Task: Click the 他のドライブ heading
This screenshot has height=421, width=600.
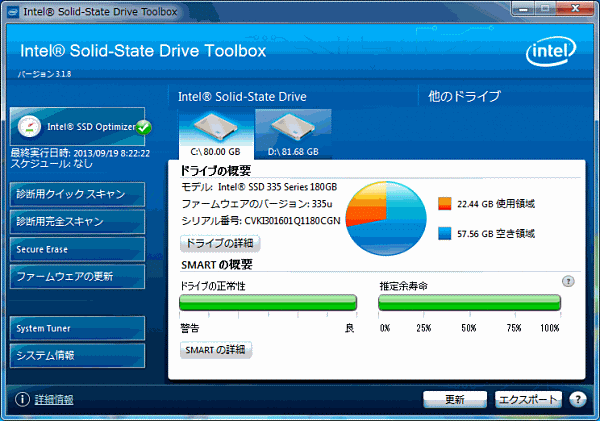Action: click(x=464, y=96)
